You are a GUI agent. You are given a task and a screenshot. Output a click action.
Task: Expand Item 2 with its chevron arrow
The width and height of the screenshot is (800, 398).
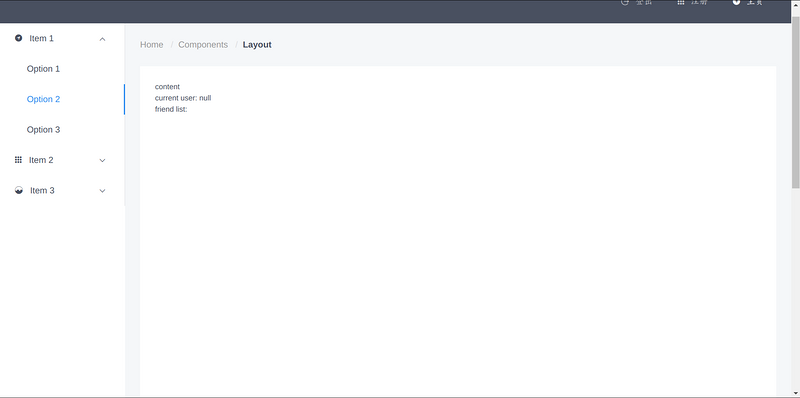[102, 160]
